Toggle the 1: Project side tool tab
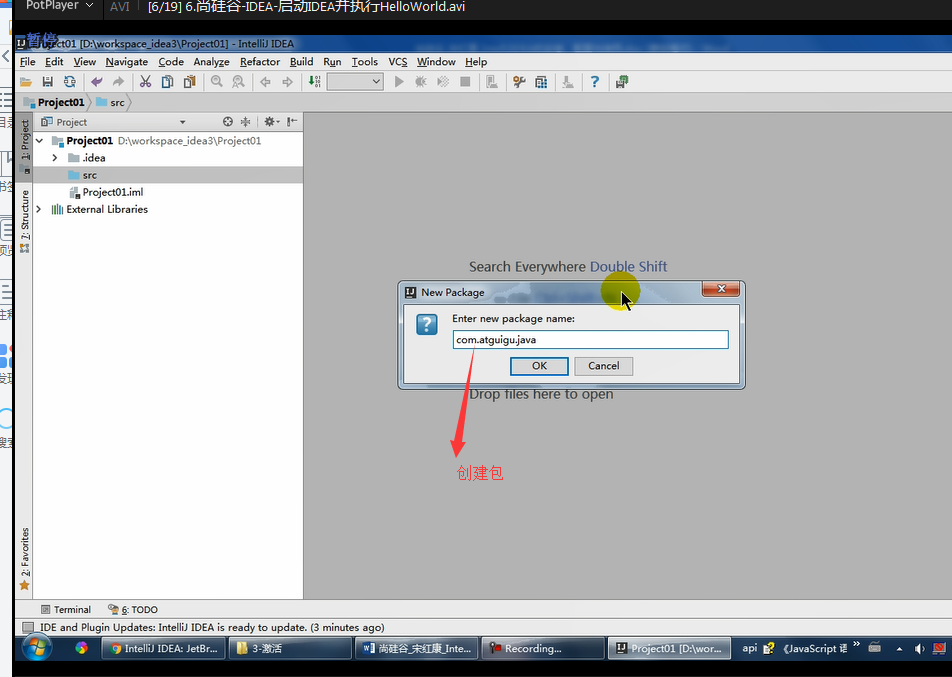Screen dimensions: 952x677 (x=24, y=146)
